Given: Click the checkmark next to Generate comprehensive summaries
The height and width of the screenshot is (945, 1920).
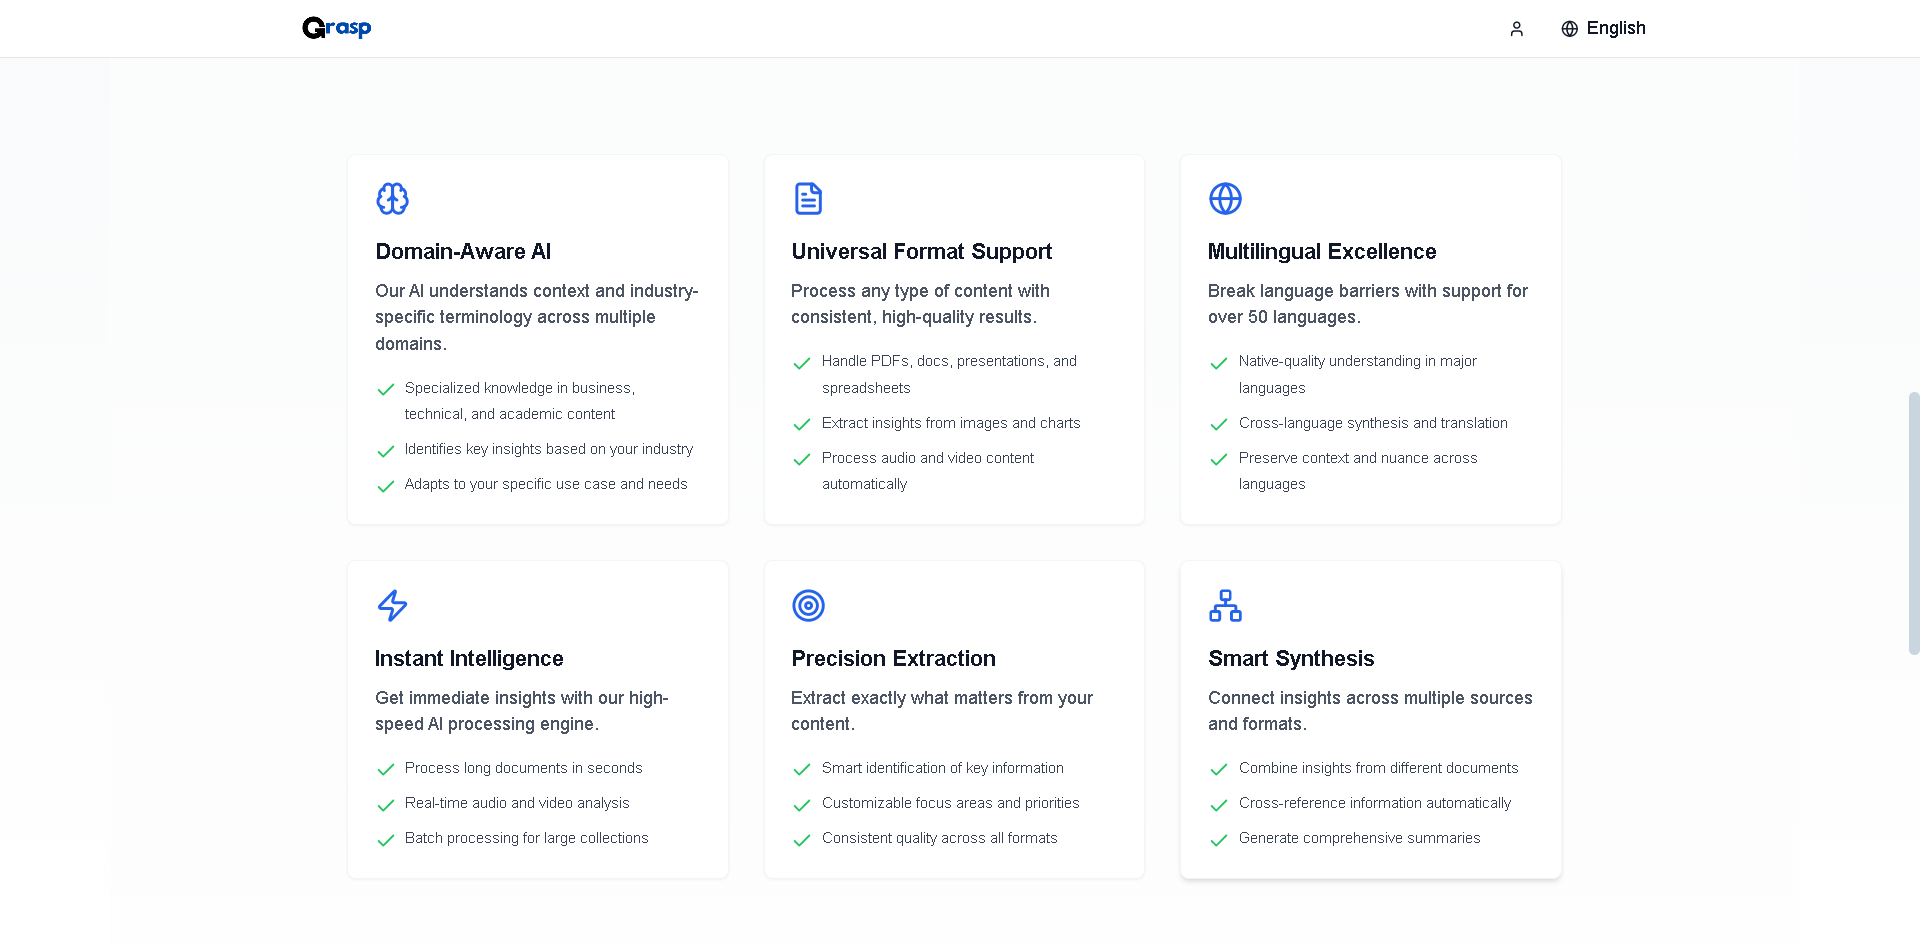Looking at the screenshot, I should click(x=1219, y=840).
